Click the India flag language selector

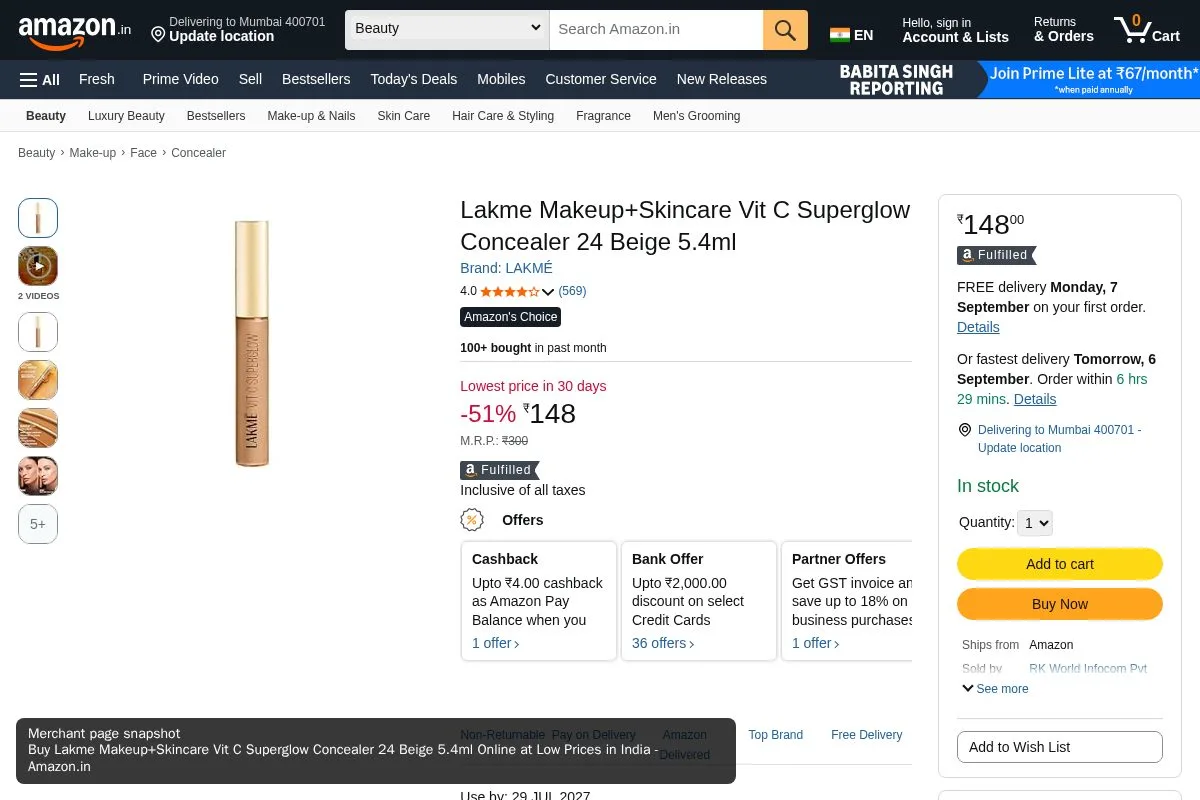(851, 35)
